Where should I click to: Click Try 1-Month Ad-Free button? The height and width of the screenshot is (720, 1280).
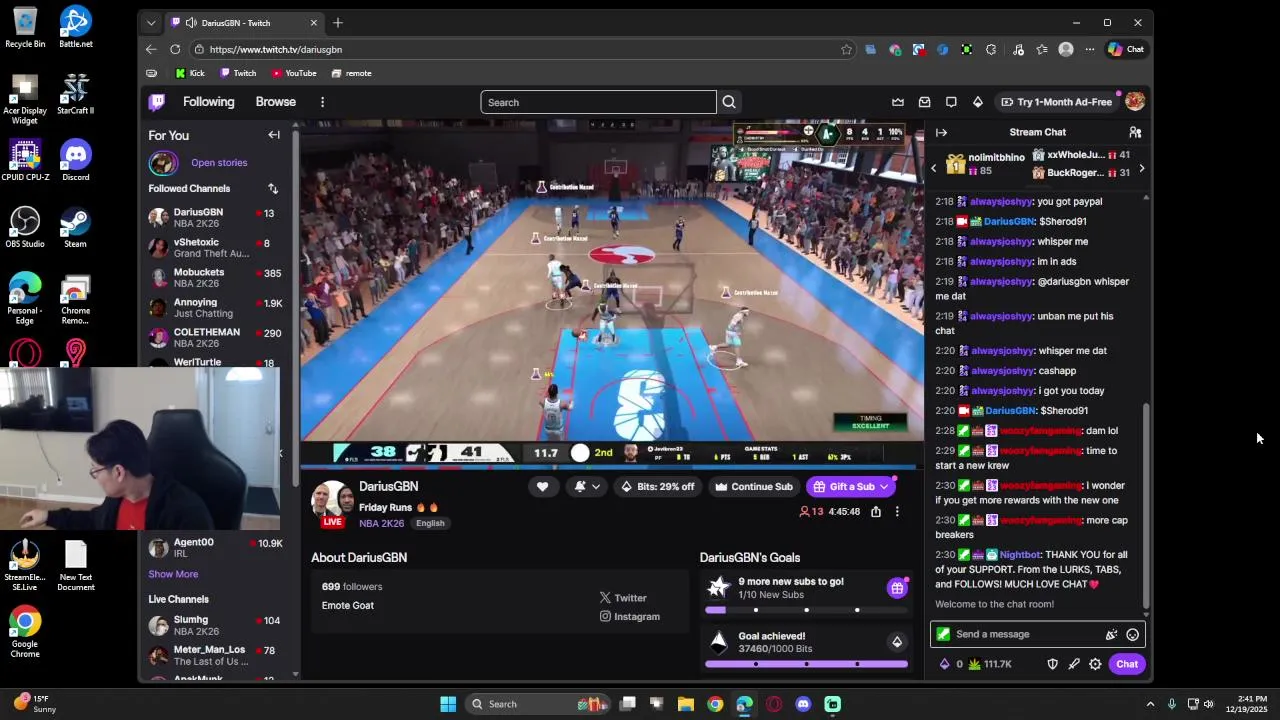coord(1057,102)
